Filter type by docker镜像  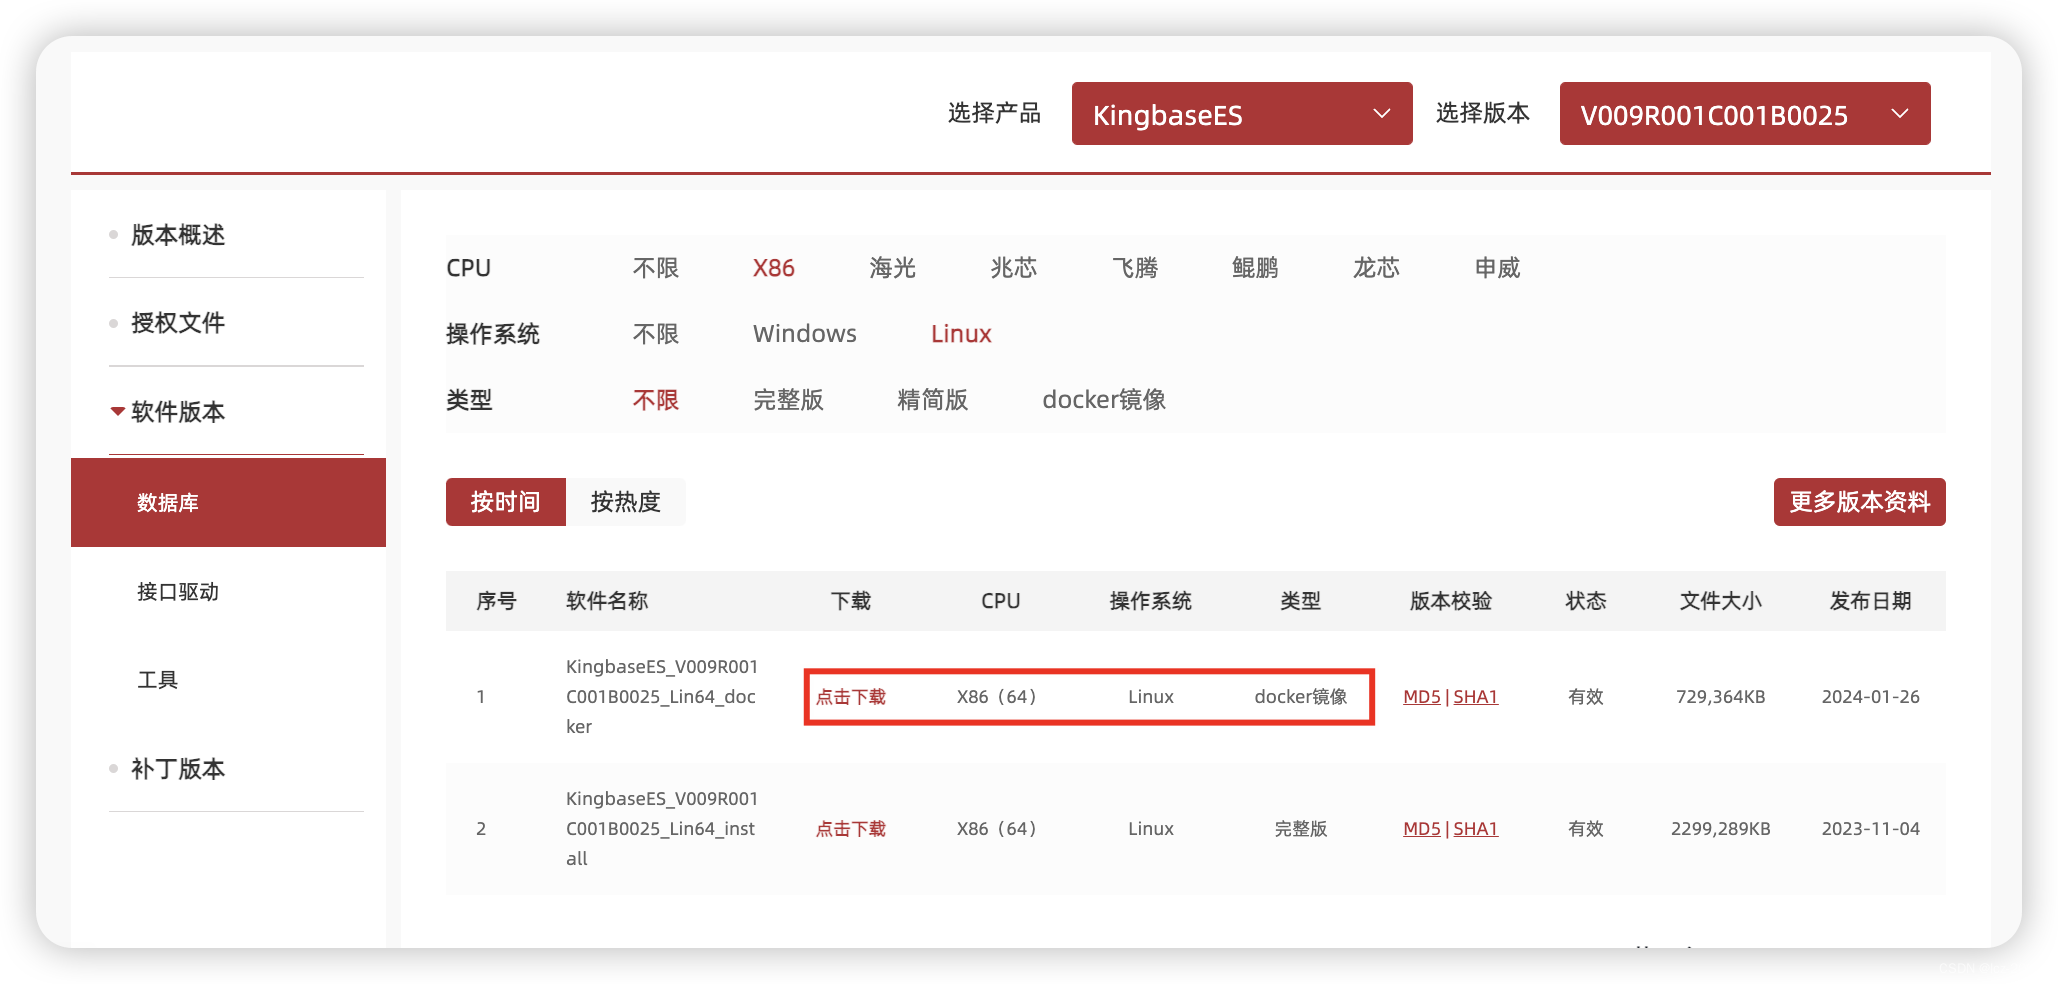point(1104,400)
